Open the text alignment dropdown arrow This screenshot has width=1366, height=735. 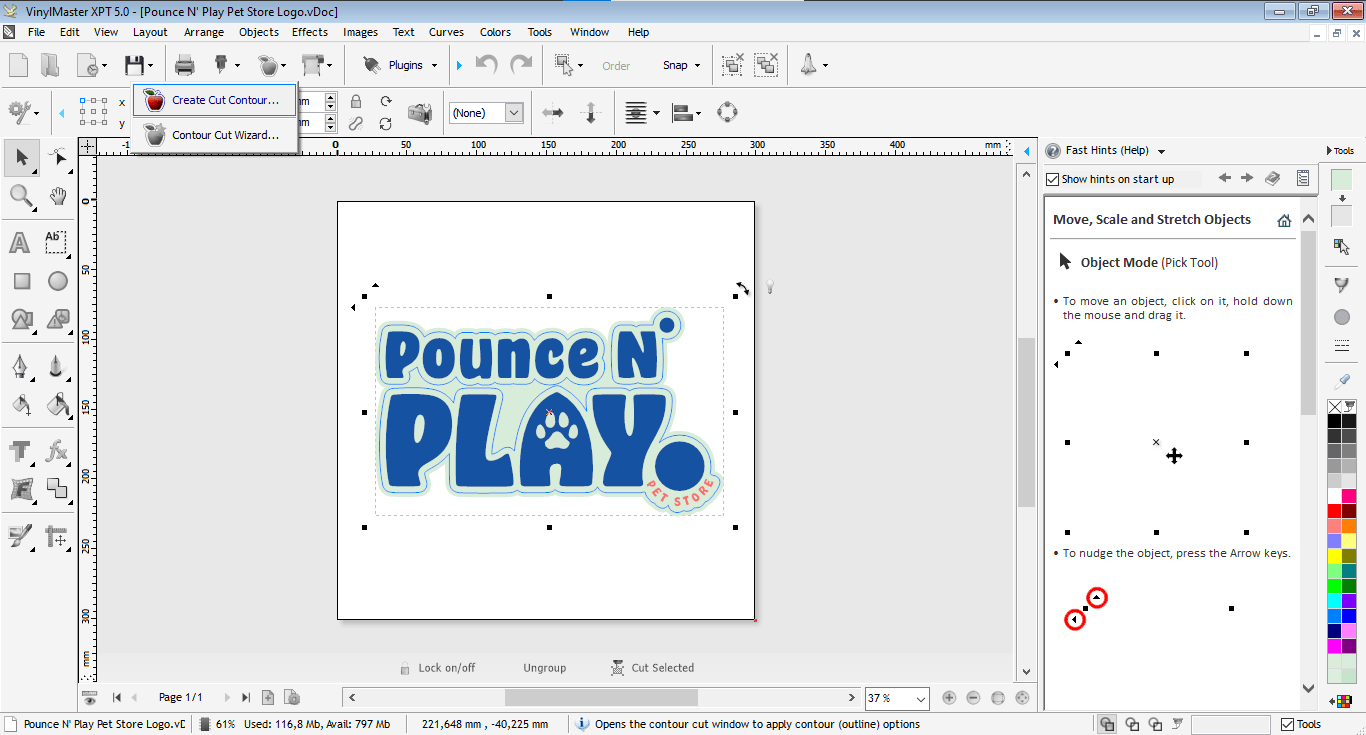pos(656,113)
